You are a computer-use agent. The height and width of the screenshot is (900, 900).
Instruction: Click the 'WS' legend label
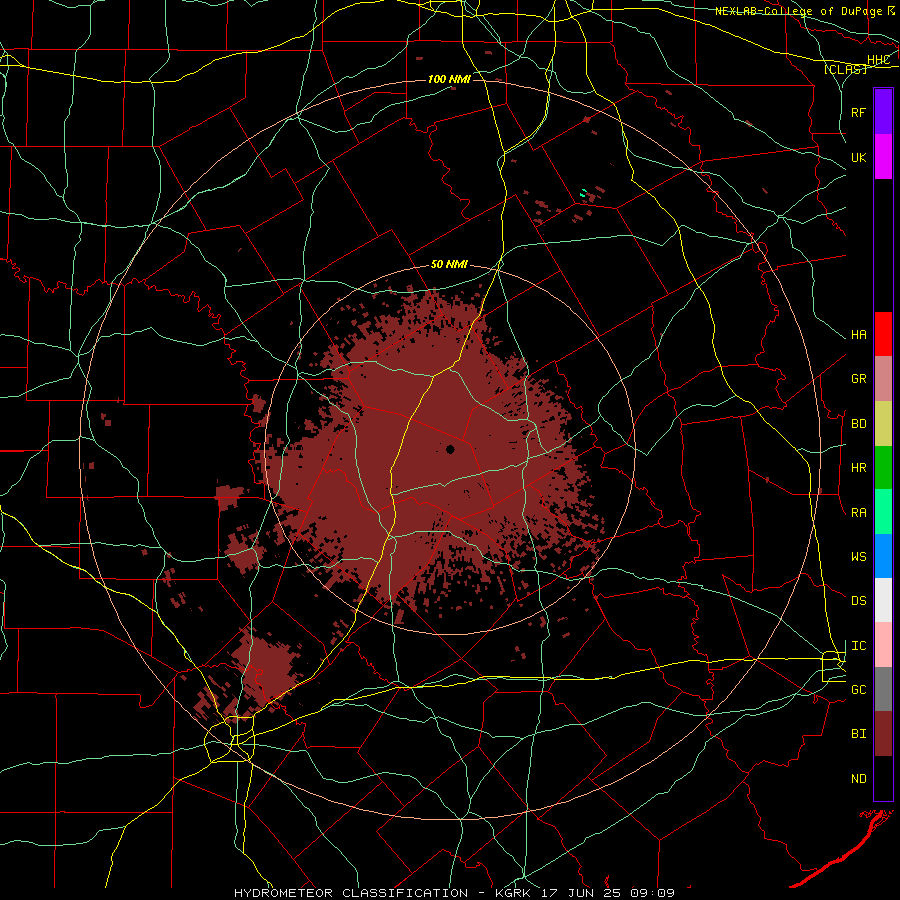point(859,556)
